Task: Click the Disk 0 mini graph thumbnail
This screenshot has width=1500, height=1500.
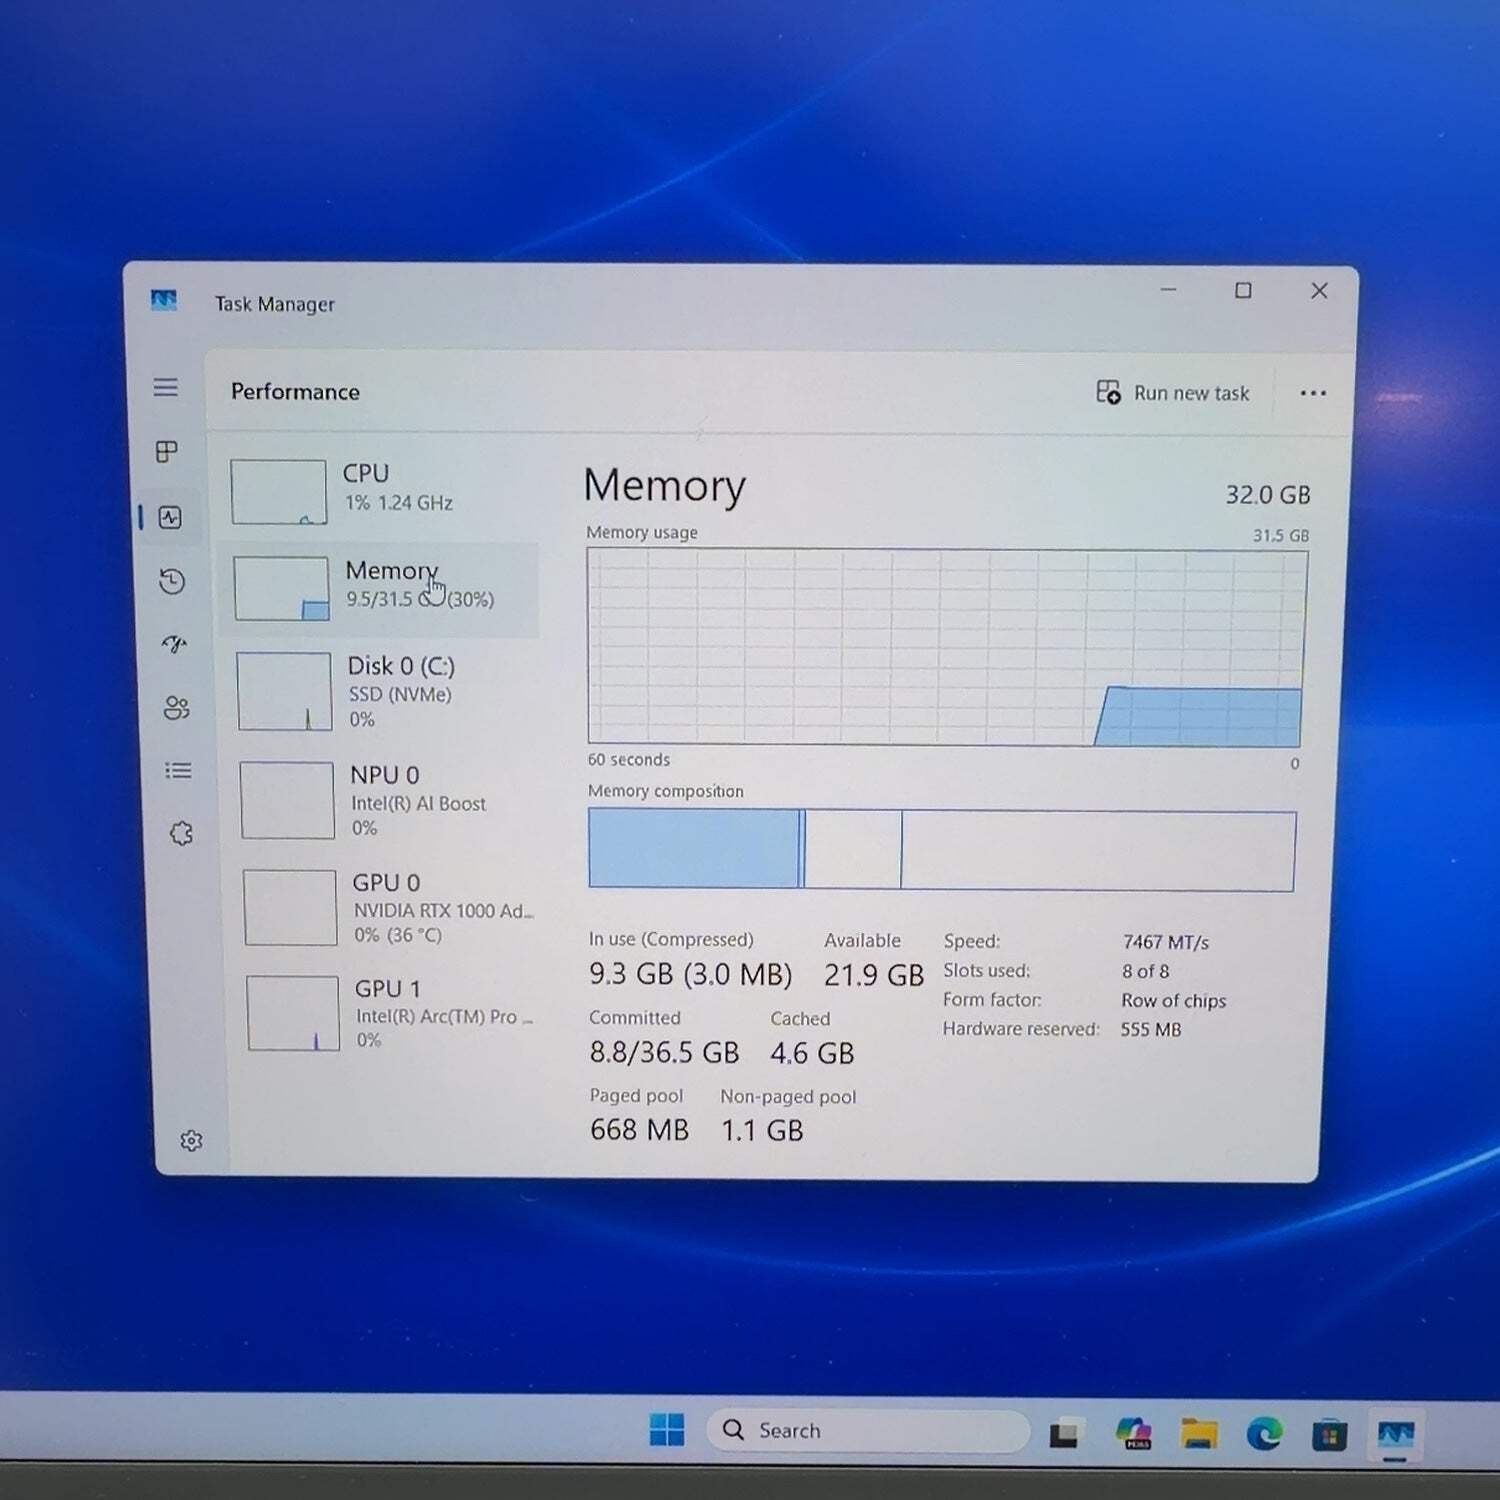Action: point(285,692)
